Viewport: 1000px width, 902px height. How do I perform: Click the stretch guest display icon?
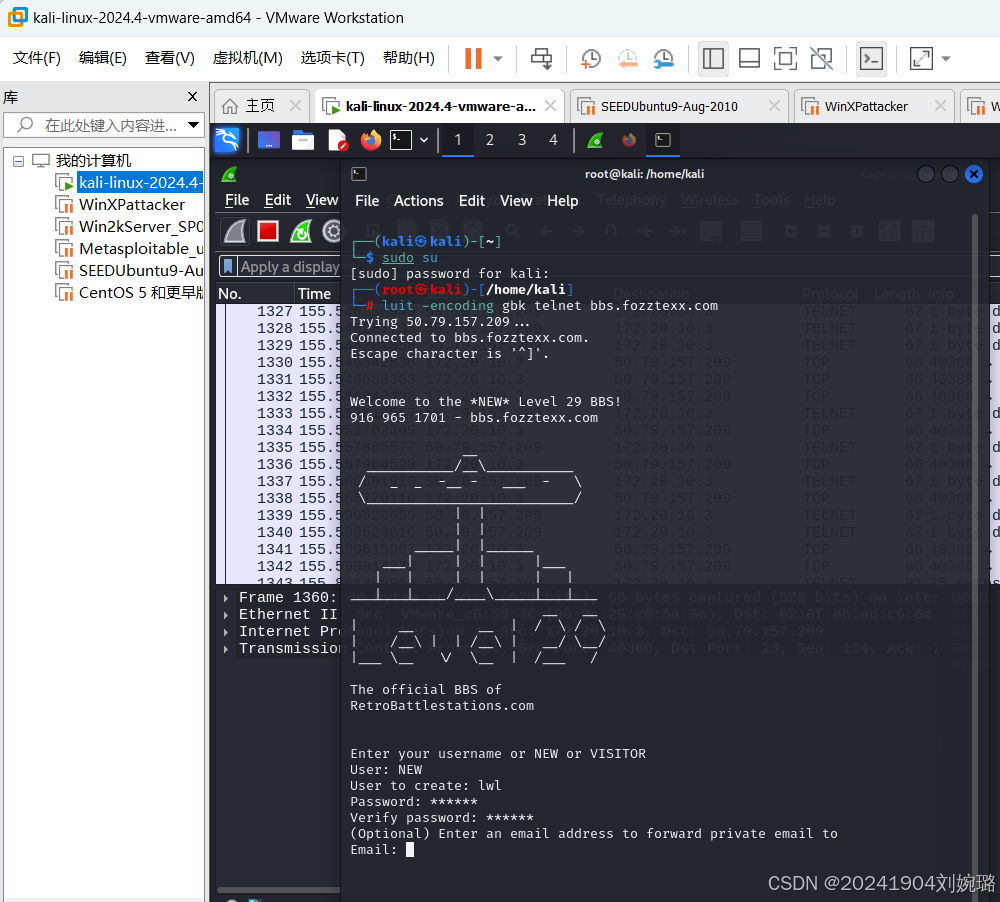click(x=921, y=59)
